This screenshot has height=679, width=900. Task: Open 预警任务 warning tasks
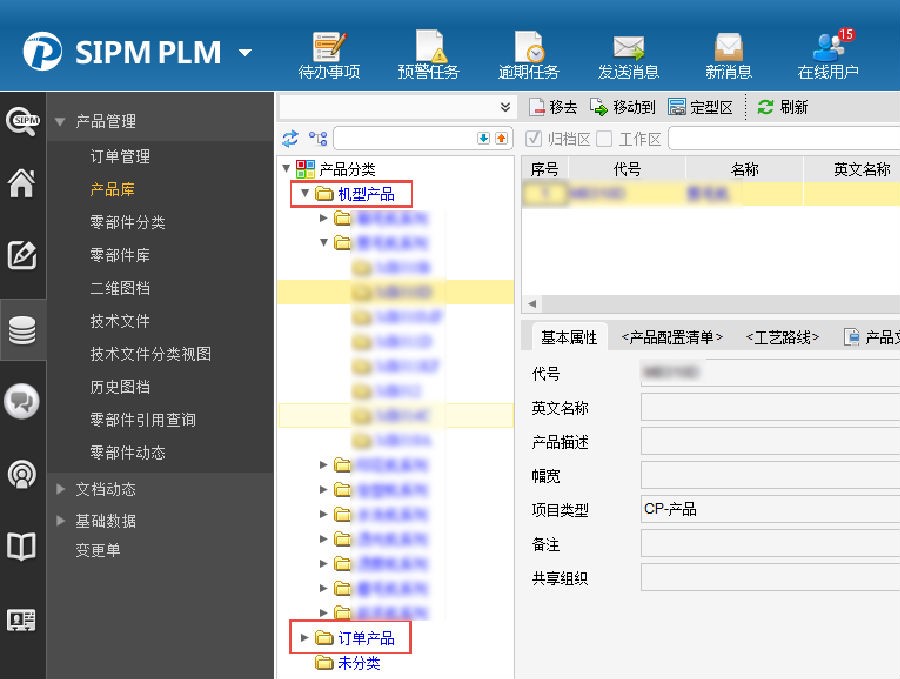(428, 55)
